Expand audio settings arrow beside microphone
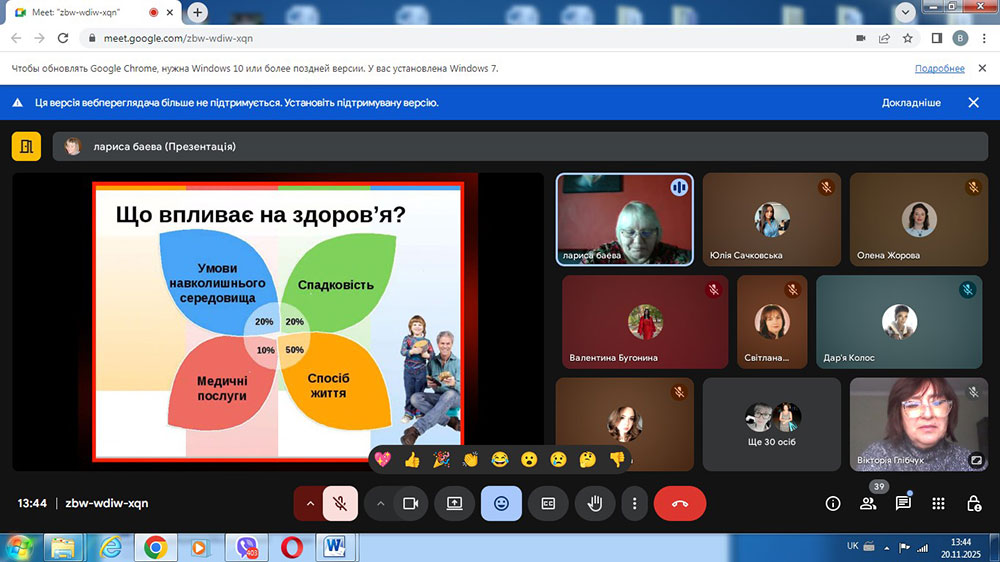The width and height of the screenshot is (1000, 562). tap(308, 504)
